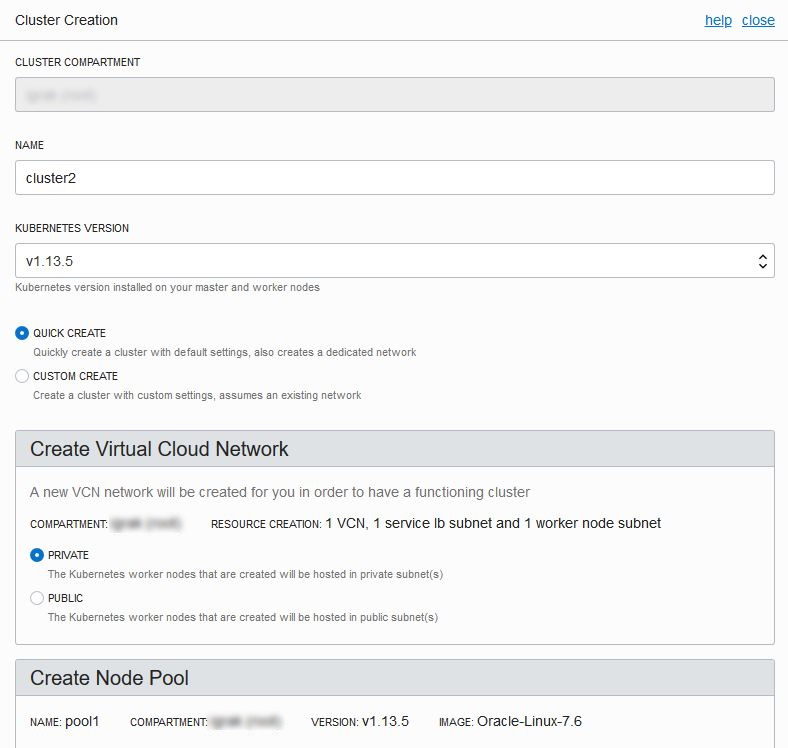The width and height of the screenshot is (788, 748).
Task: Click the close link in the header
Action: (x=758, y=20)
